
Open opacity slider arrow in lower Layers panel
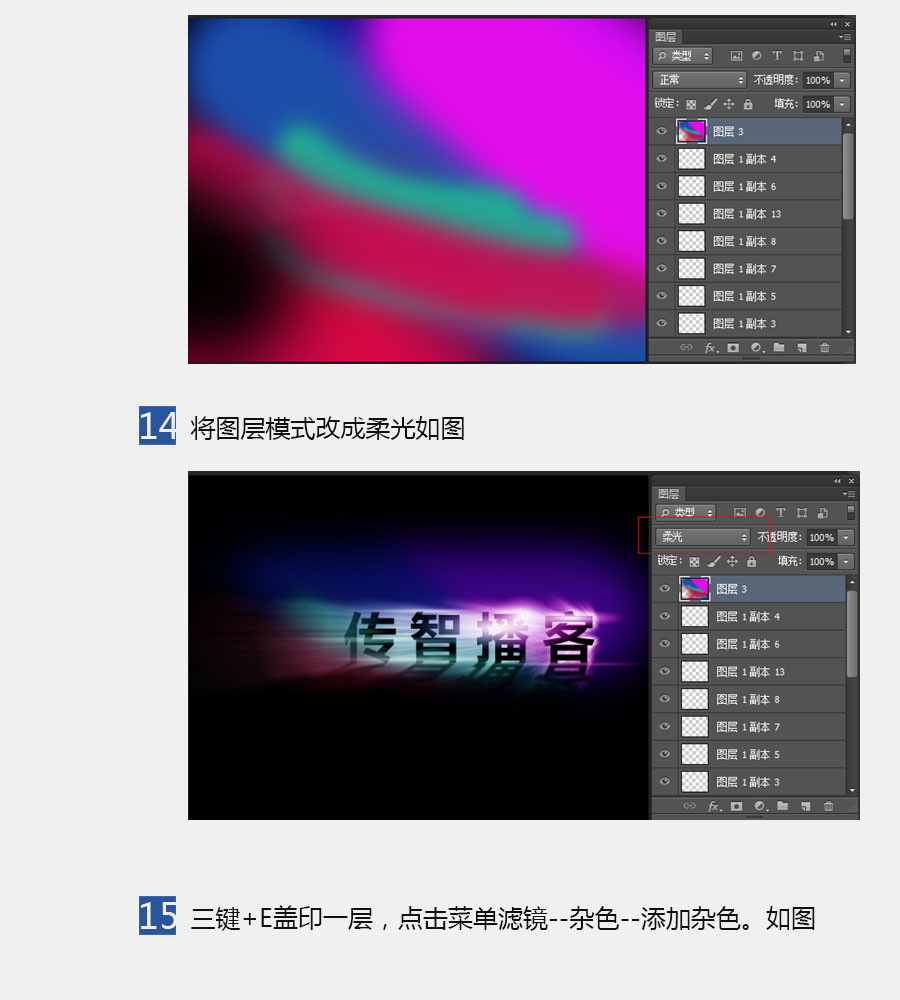(x=846, y=538)
